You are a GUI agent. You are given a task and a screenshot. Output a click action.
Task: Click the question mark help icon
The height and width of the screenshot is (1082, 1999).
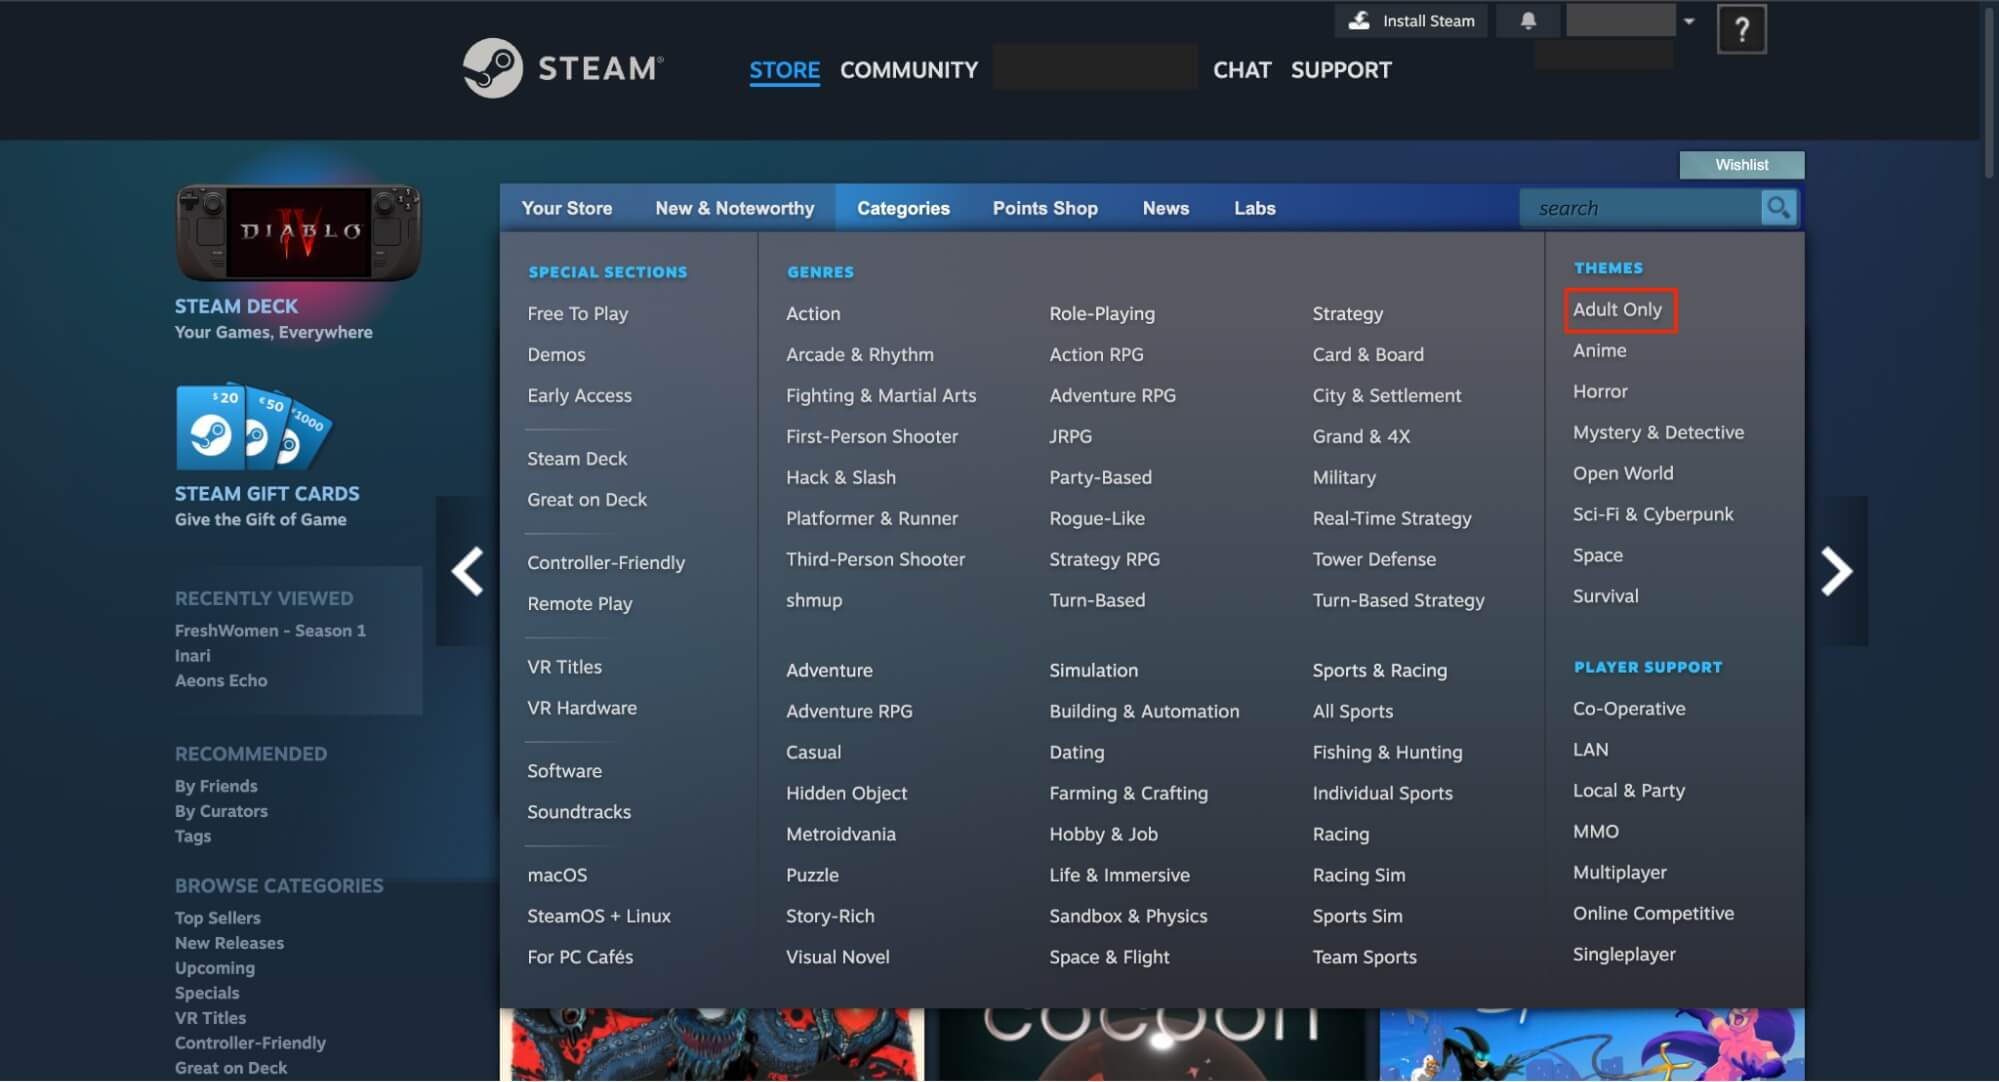1742,28
